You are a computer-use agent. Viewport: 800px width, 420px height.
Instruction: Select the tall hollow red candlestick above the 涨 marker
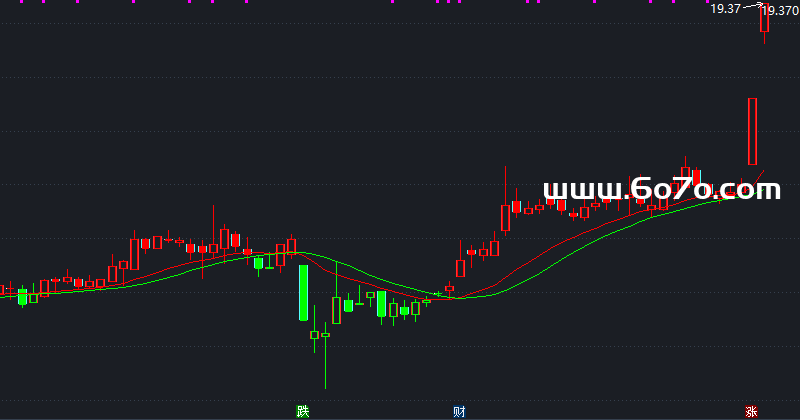[752, 132]
